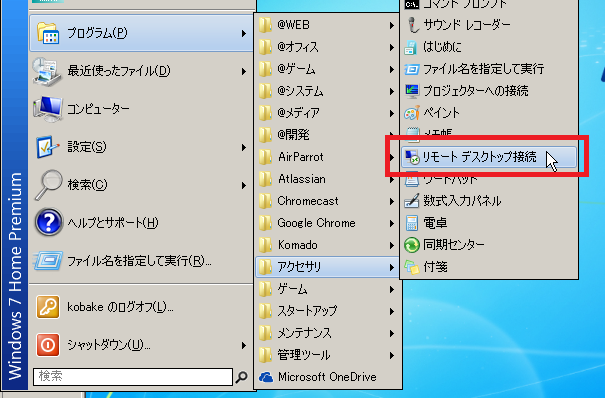The width and height of the screenshot is (605, 398).
Task: Open the @オフィス folder
Action: [x=327, y=47]
